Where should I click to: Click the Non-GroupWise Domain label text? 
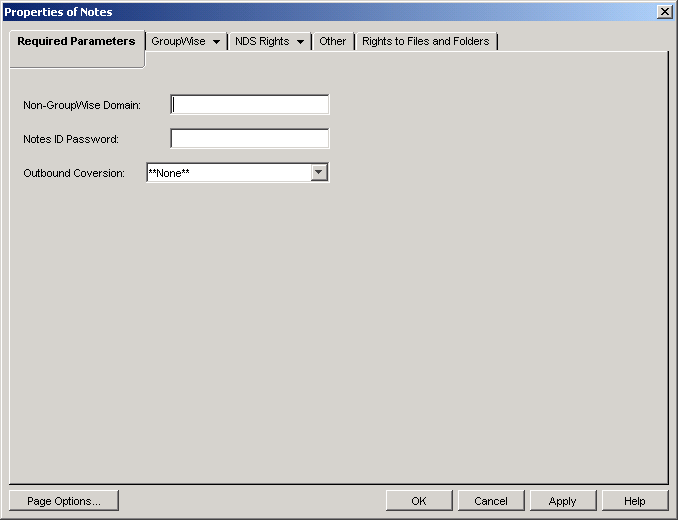[x=82, y=105]
